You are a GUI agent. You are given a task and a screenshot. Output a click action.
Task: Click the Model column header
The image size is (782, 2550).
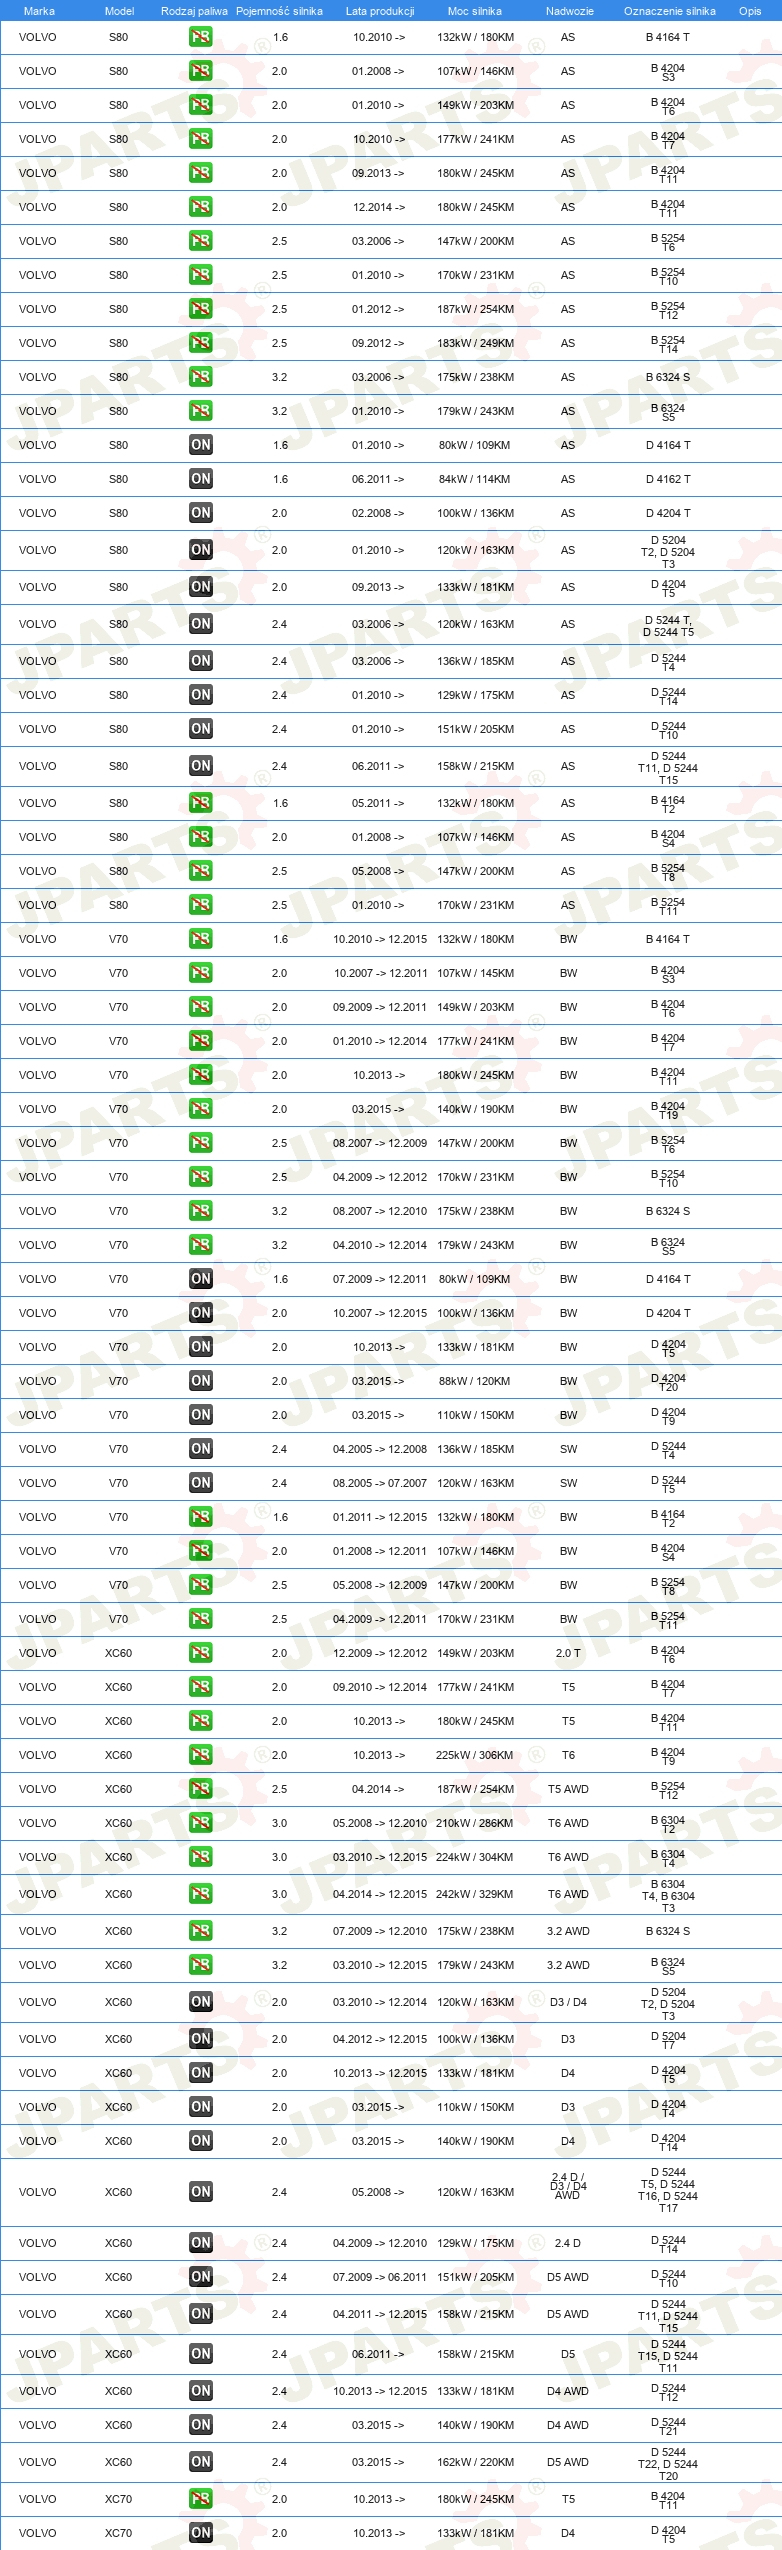(x=119, y=11)
